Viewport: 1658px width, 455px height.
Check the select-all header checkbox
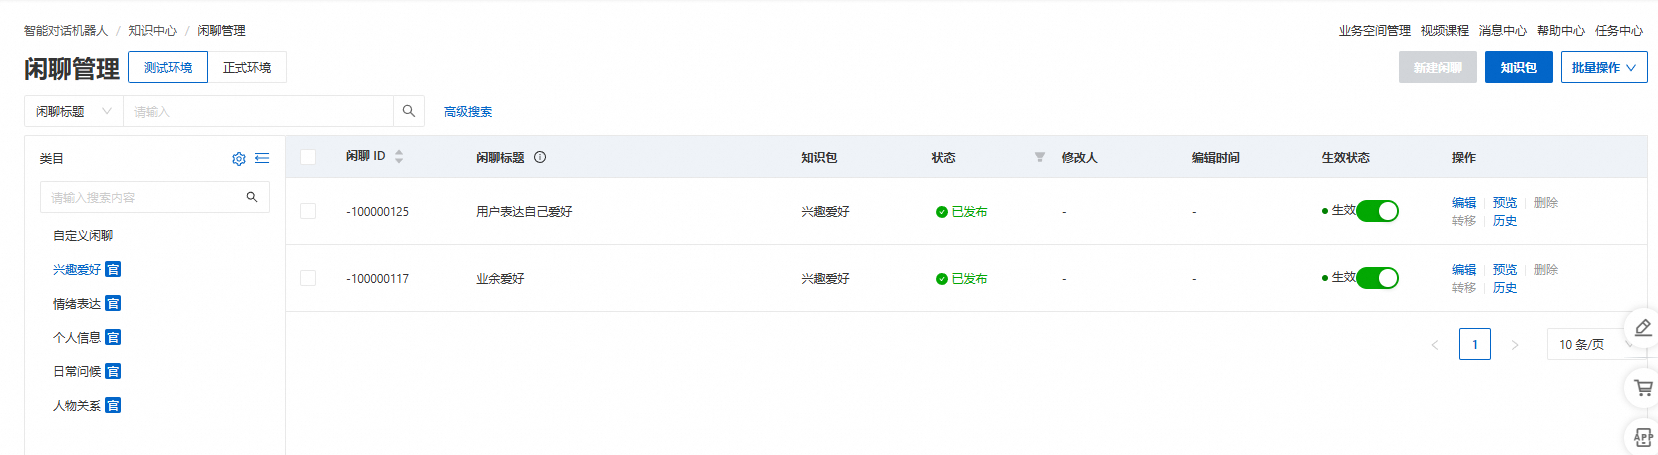(x=308, y=157)
